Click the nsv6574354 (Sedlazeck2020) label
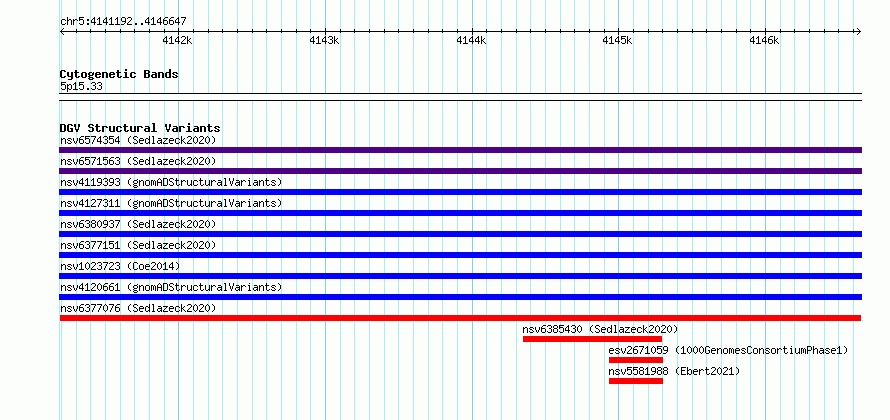The image size is (890, 420). (x=138, y=140)
